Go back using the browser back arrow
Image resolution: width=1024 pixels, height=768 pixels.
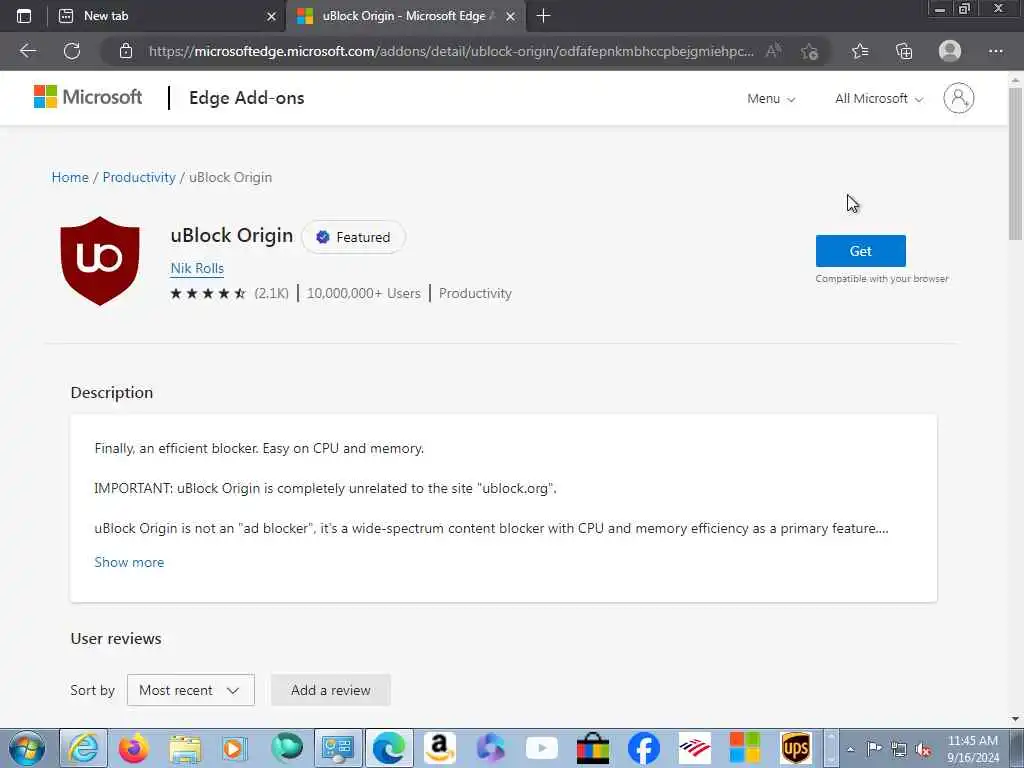pos(27,51)
